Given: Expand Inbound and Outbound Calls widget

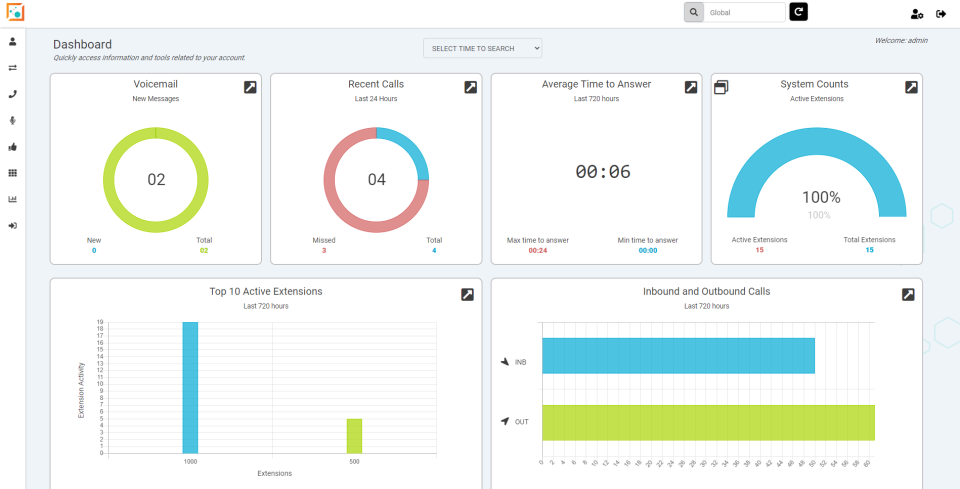Looking at the screenshot, I should [908, 295].
